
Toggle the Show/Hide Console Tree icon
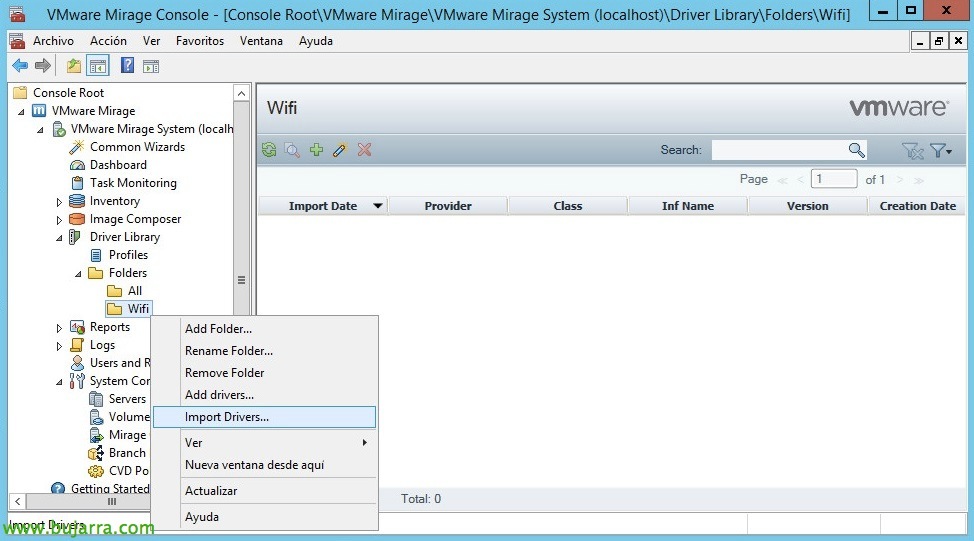tap(98, 65)
